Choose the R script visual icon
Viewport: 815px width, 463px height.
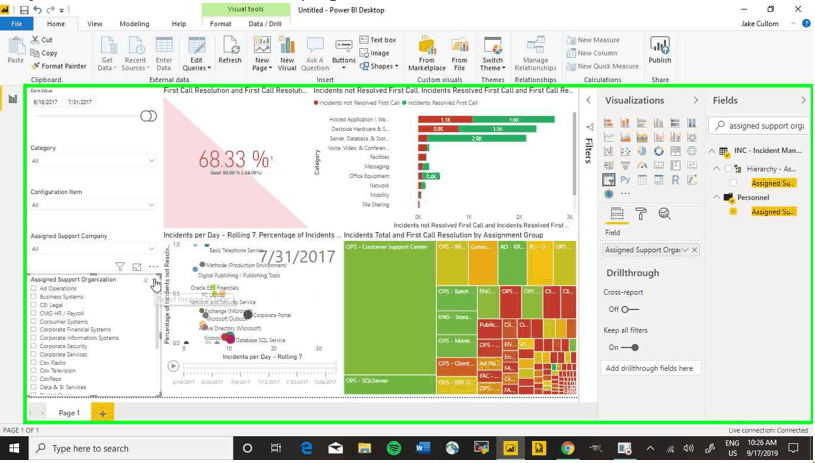pos(675,180)
